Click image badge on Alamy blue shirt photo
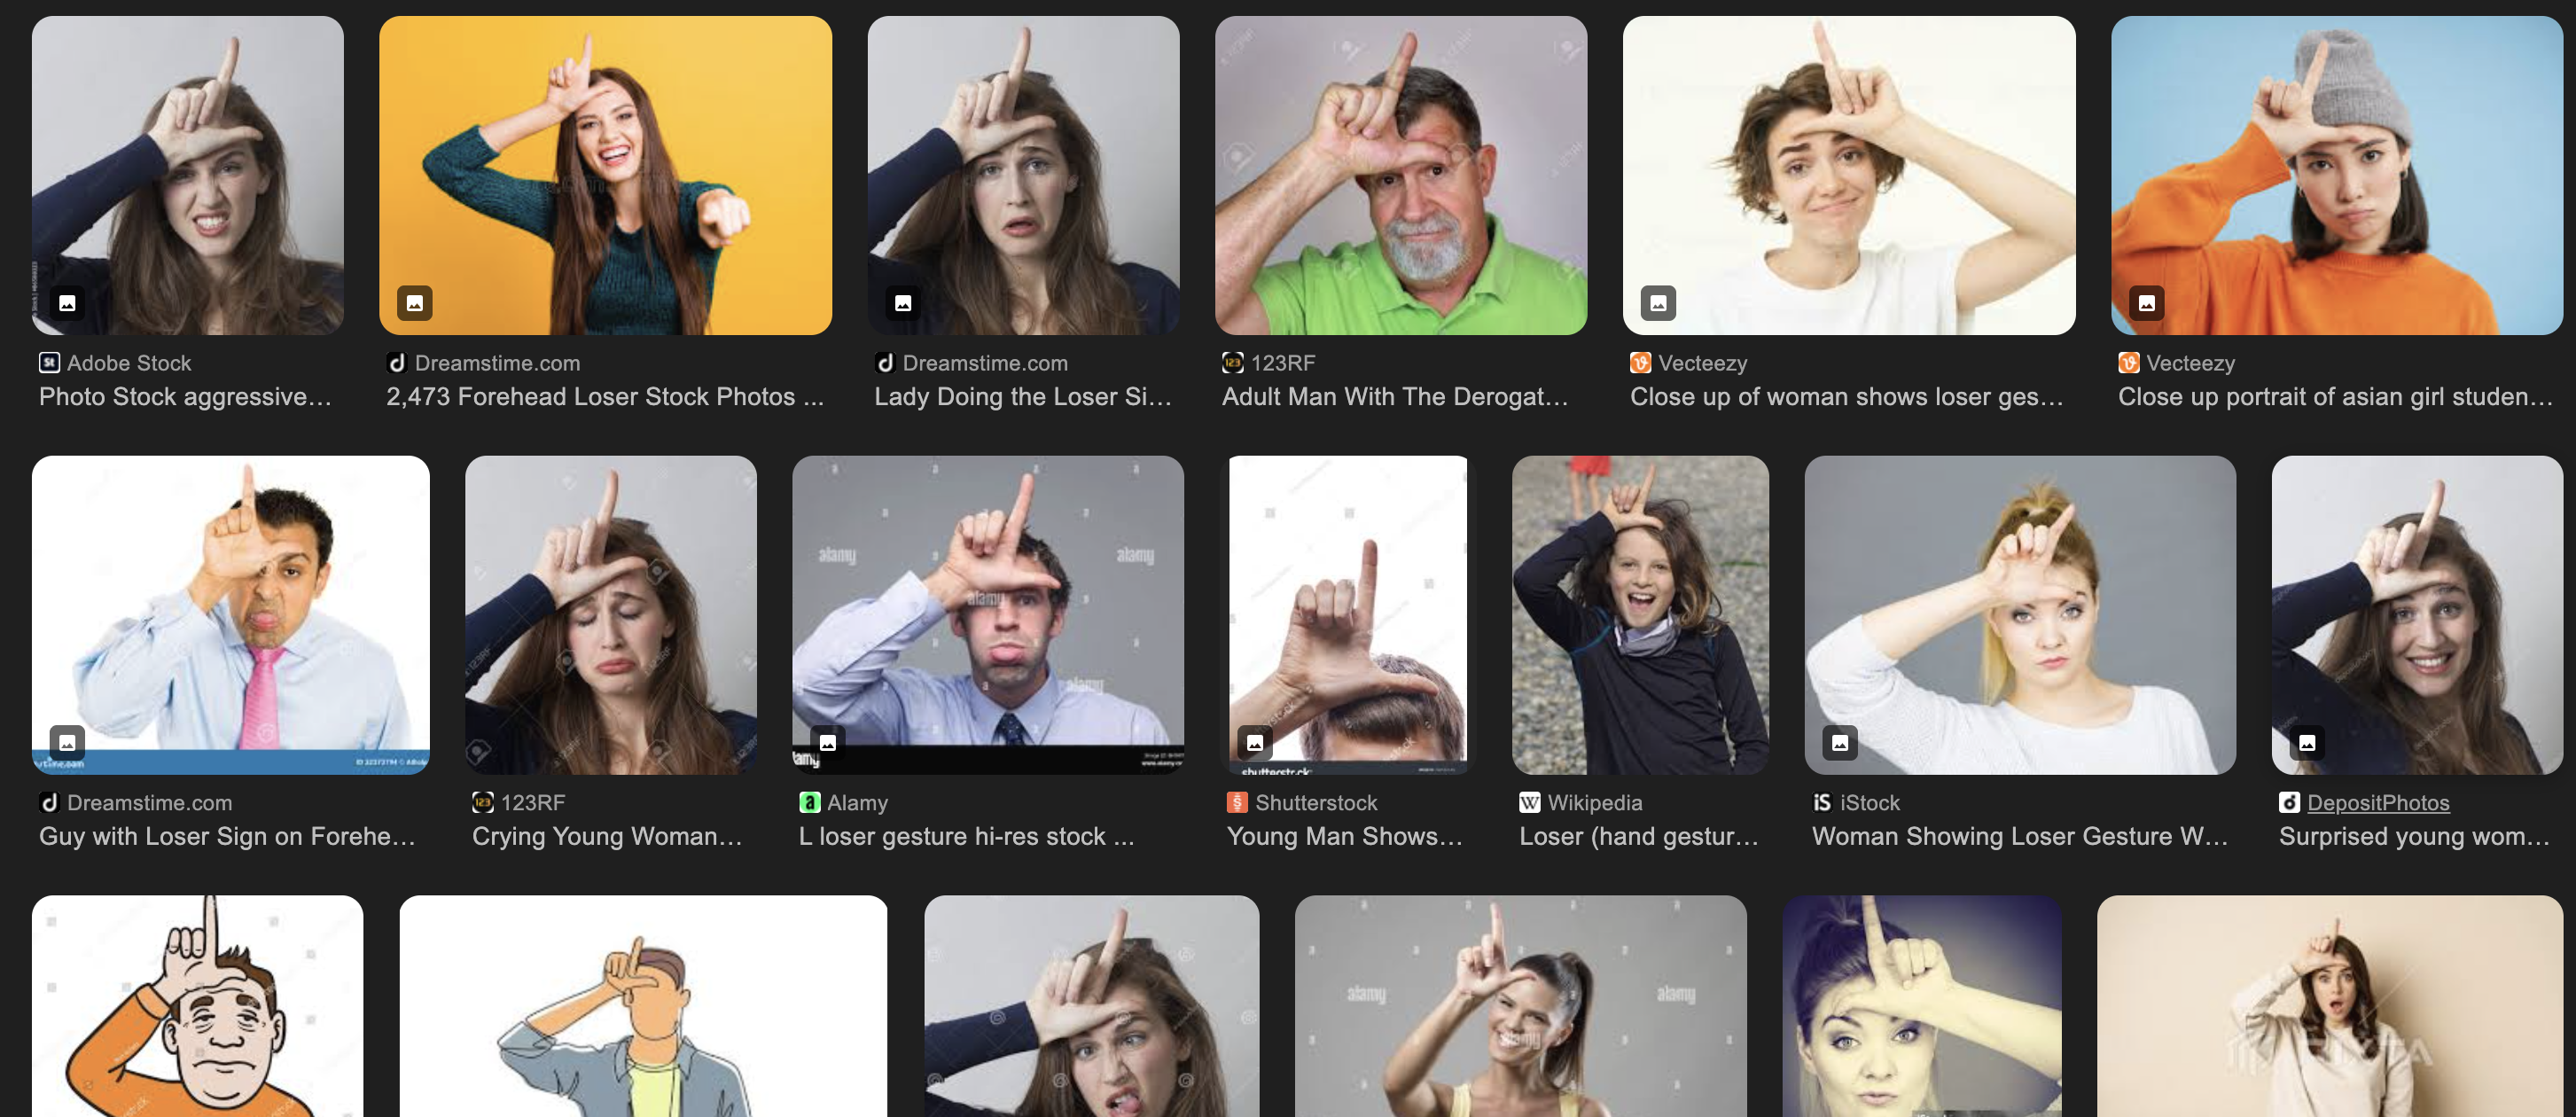2576x1117 pixels. pos(827,742)
